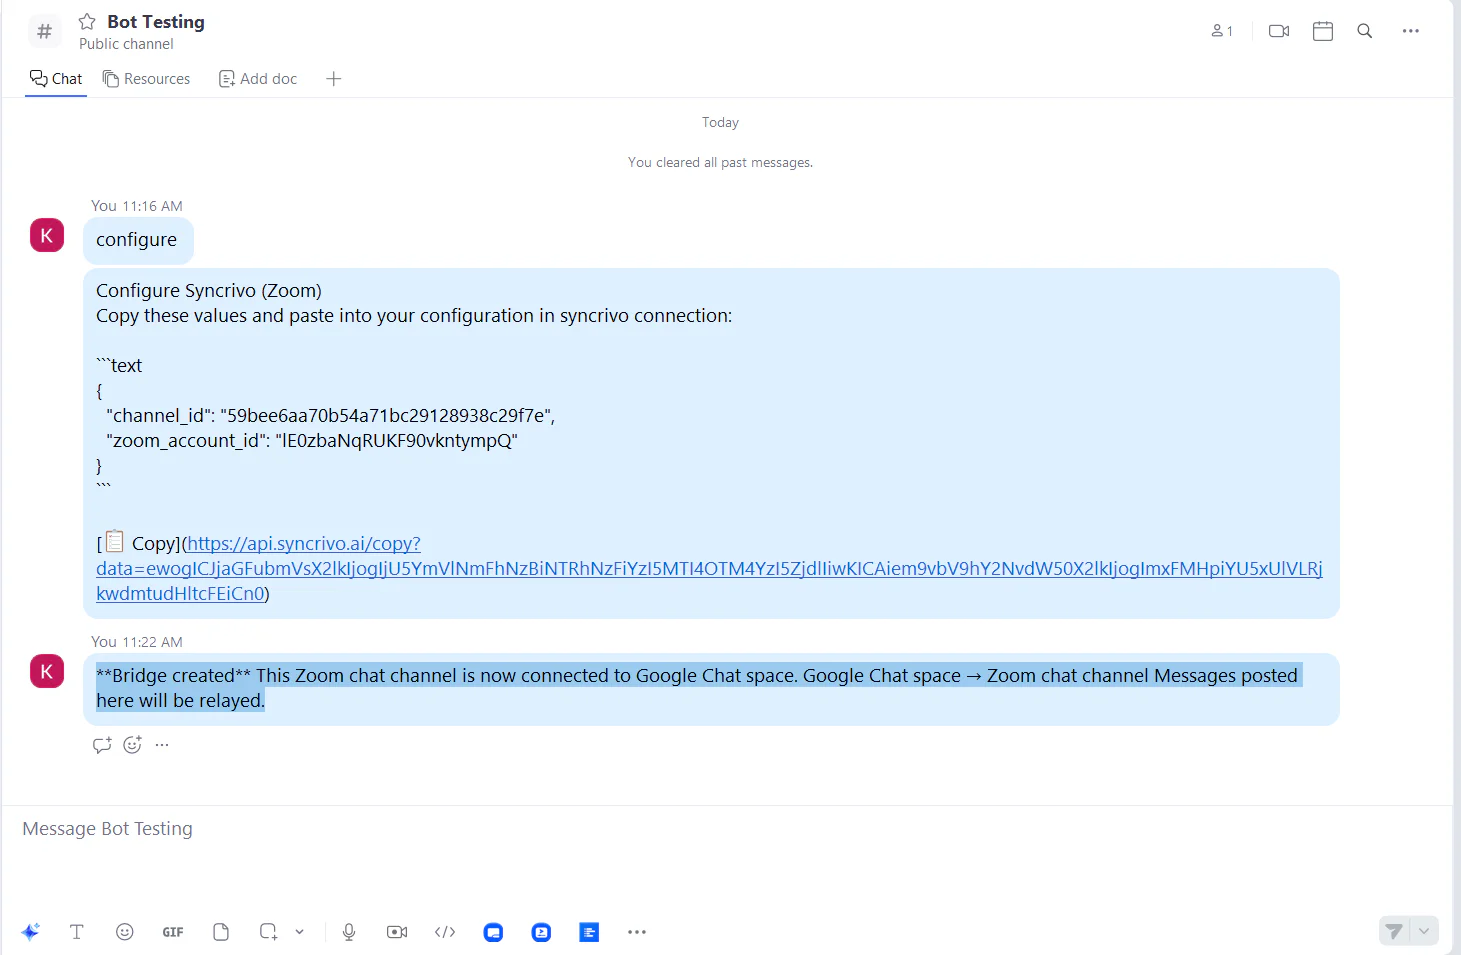Select the zoom_account_id line text
This screenshot has width=1461, height=955.
tap(312, 441)
